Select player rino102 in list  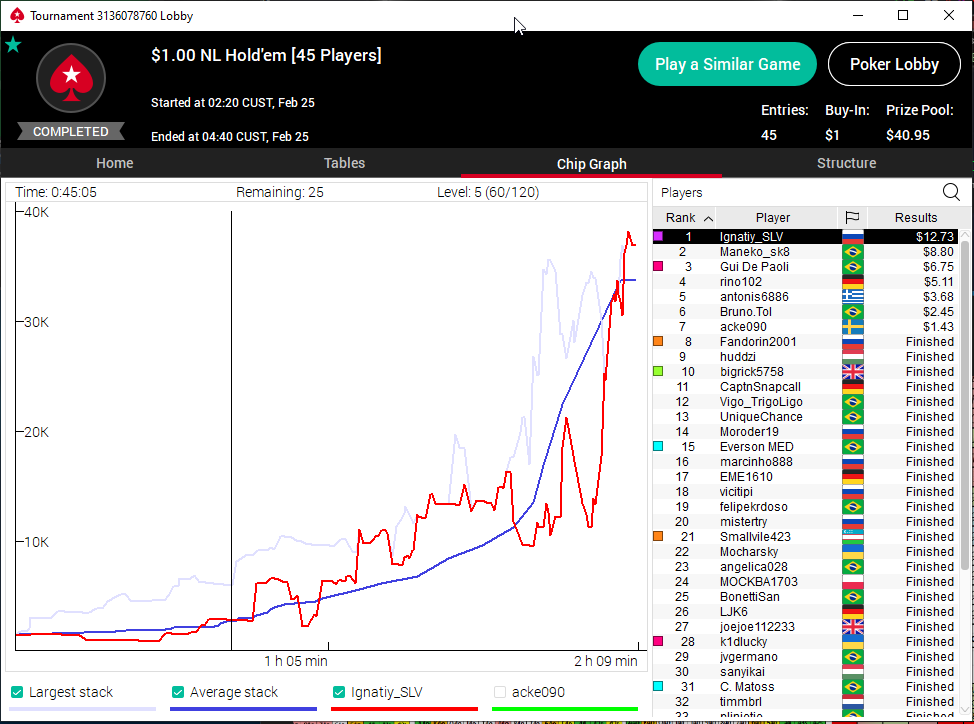tap(805, 281)
